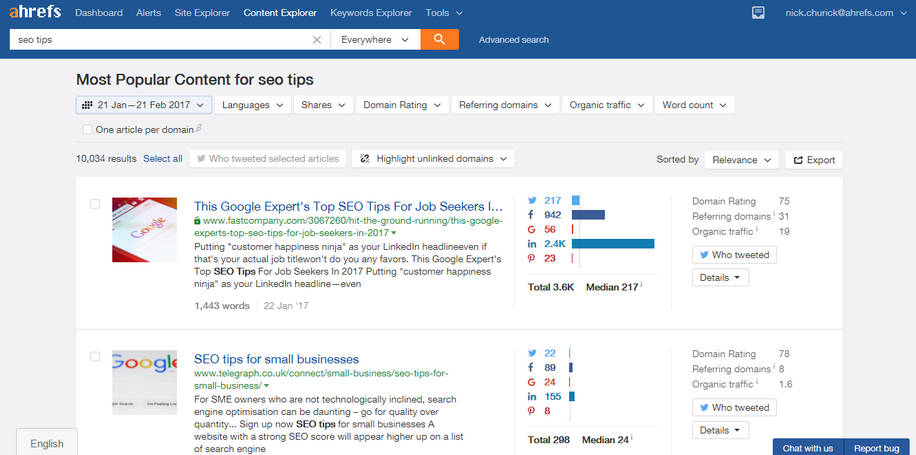Expand Highlight unlinked domains dropdown
The height and width of the screenshot is (455, 916).
point(433,158)
